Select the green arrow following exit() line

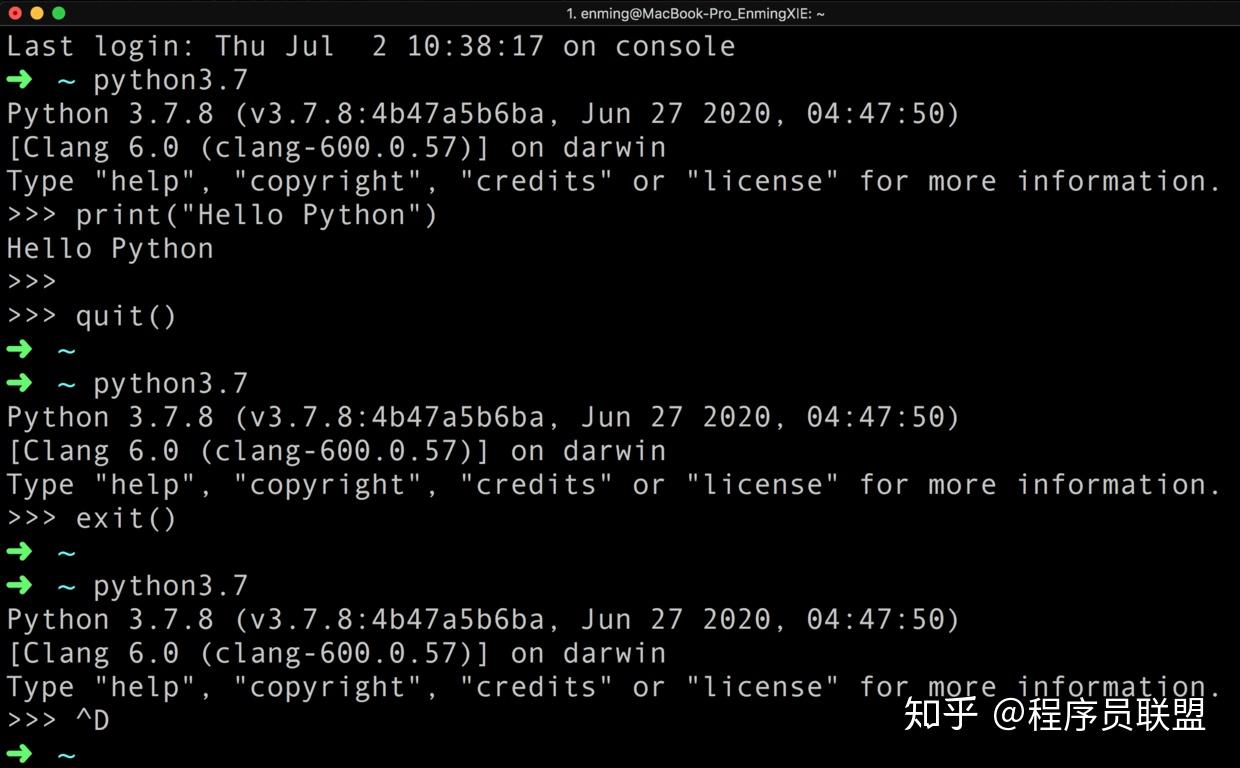(20, 552)
